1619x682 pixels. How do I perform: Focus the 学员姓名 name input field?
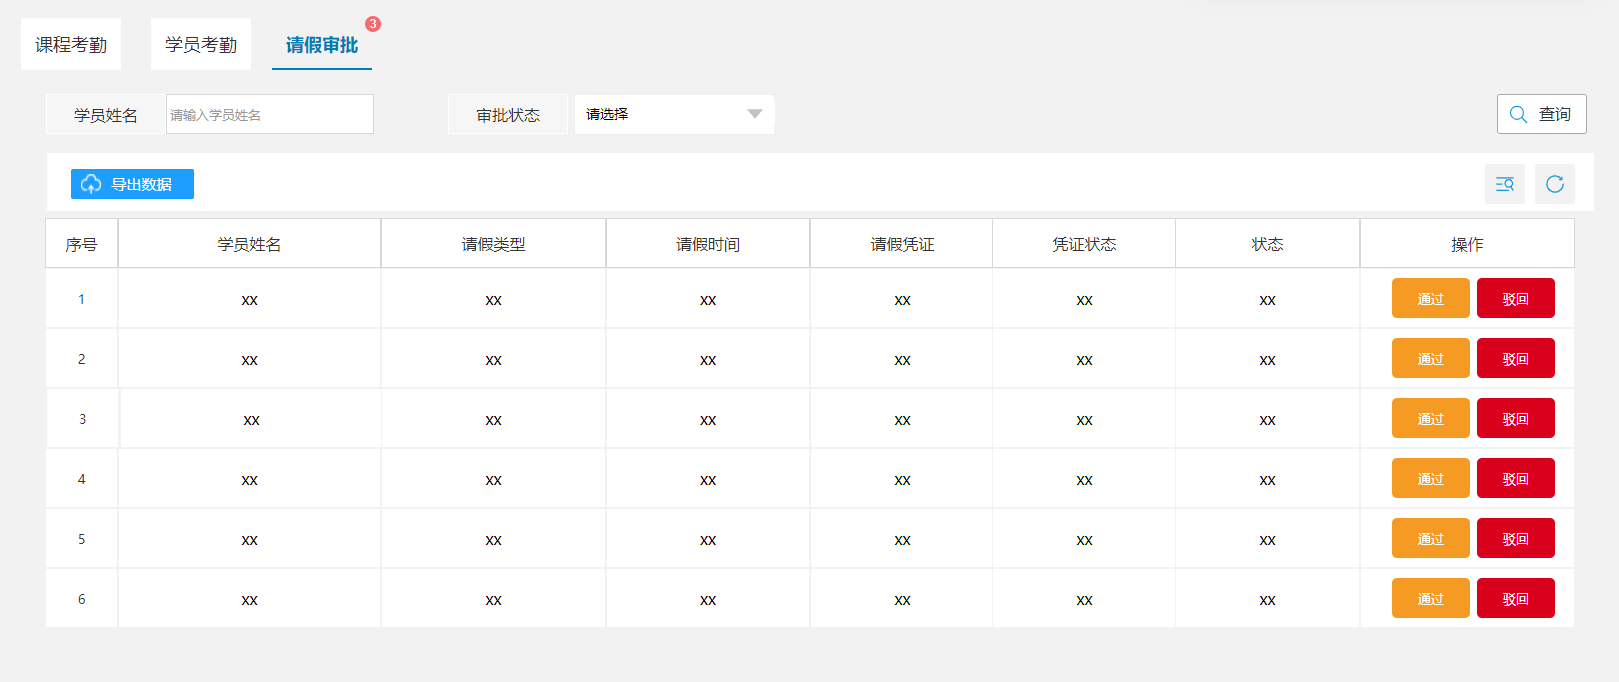click(269, 115)
